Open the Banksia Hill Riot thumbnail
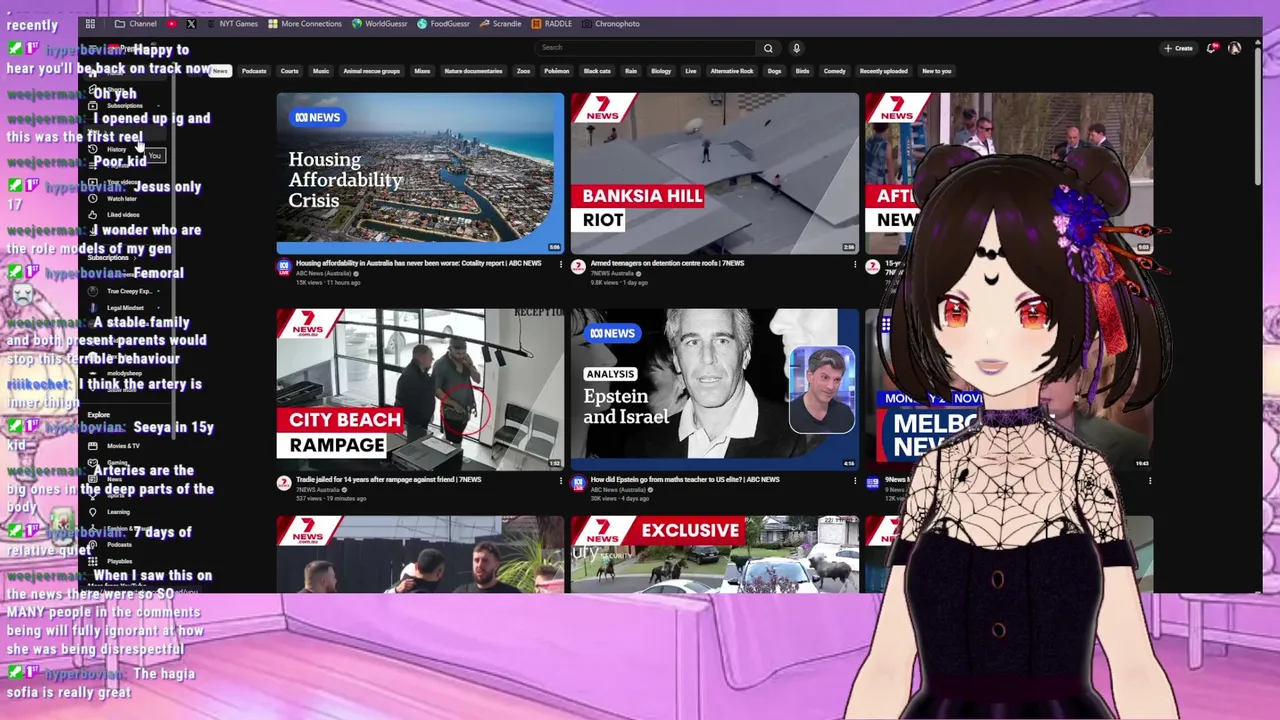 point(714,174)
